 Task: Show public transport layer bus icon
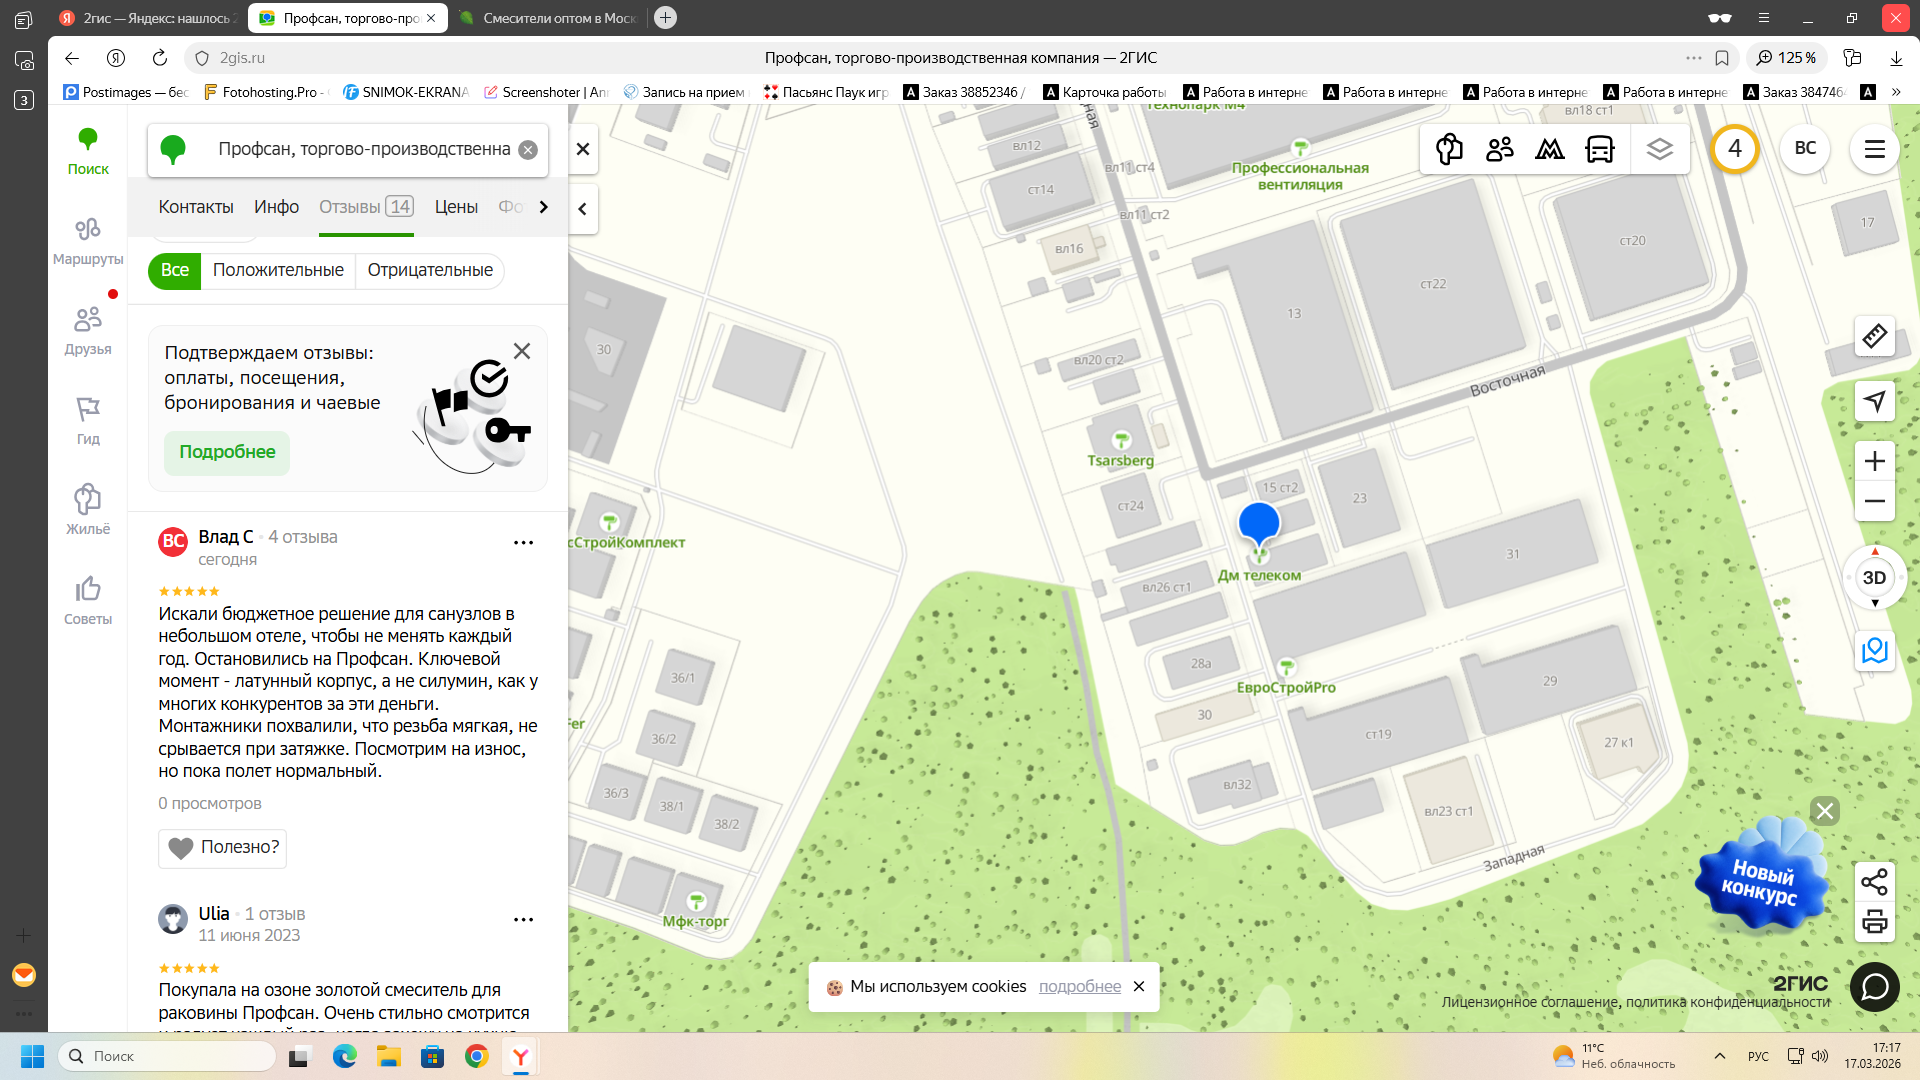click(1600, 149)
